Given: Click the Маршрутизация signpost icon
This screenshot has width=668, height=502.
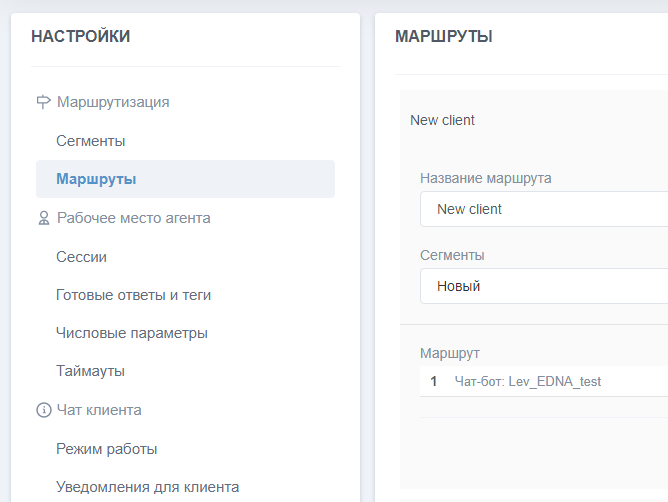Looking at the screenshot, I should (43, 102).
